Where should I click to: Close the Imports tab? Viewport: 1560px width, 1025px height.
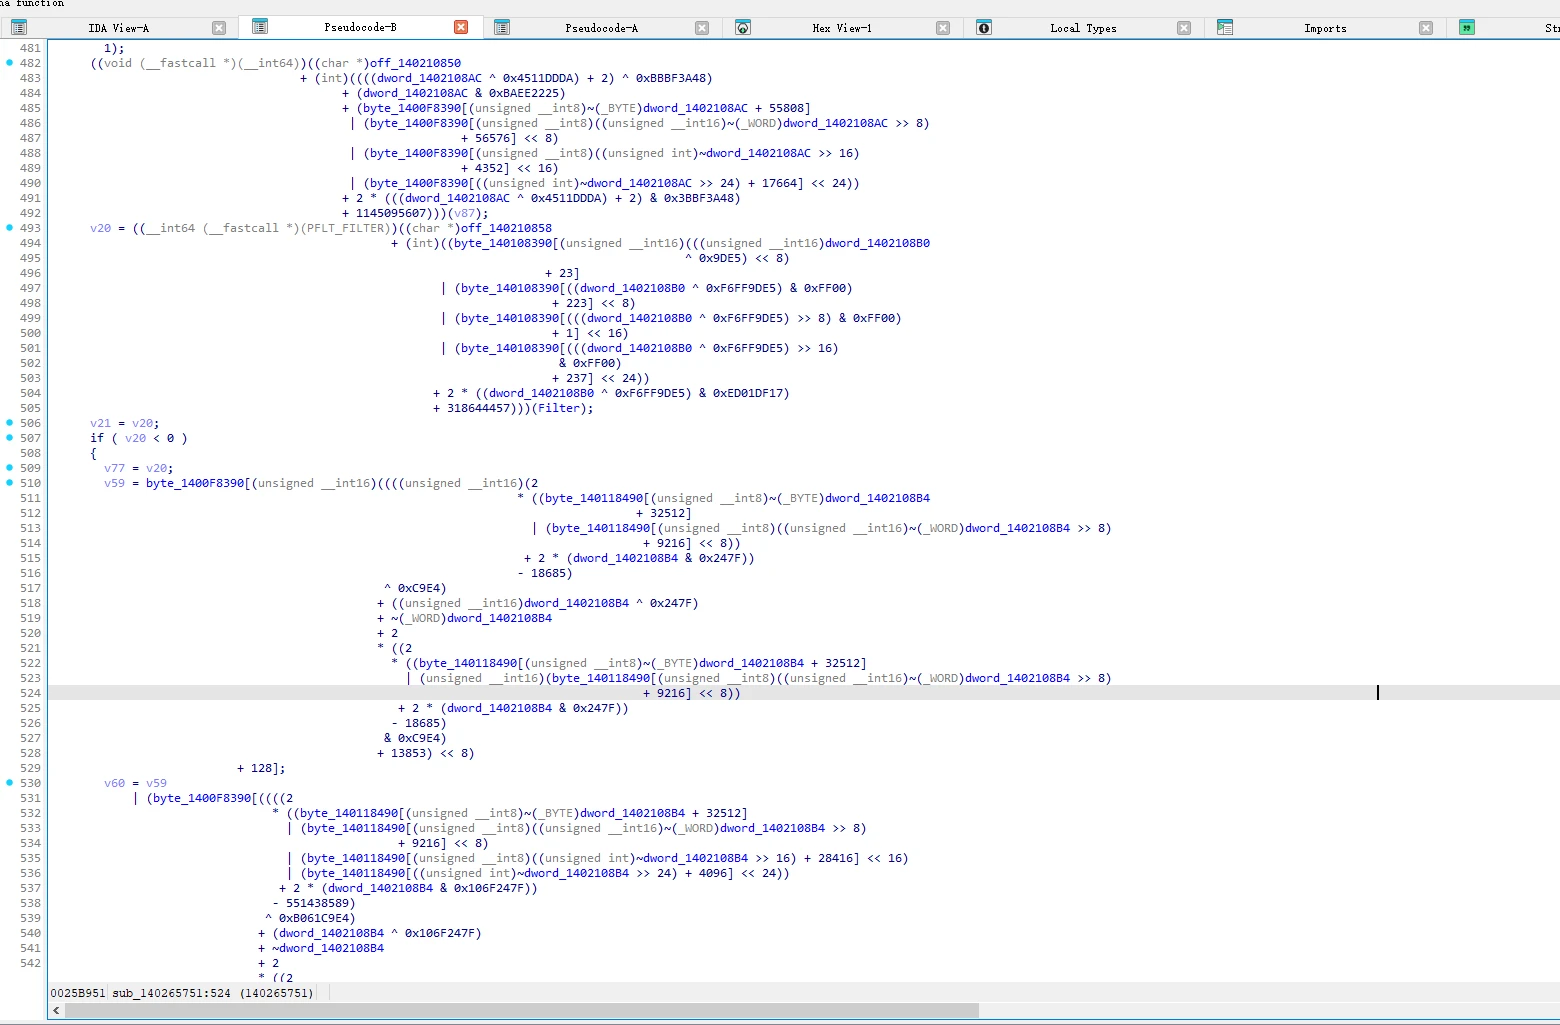[1426, 28]
